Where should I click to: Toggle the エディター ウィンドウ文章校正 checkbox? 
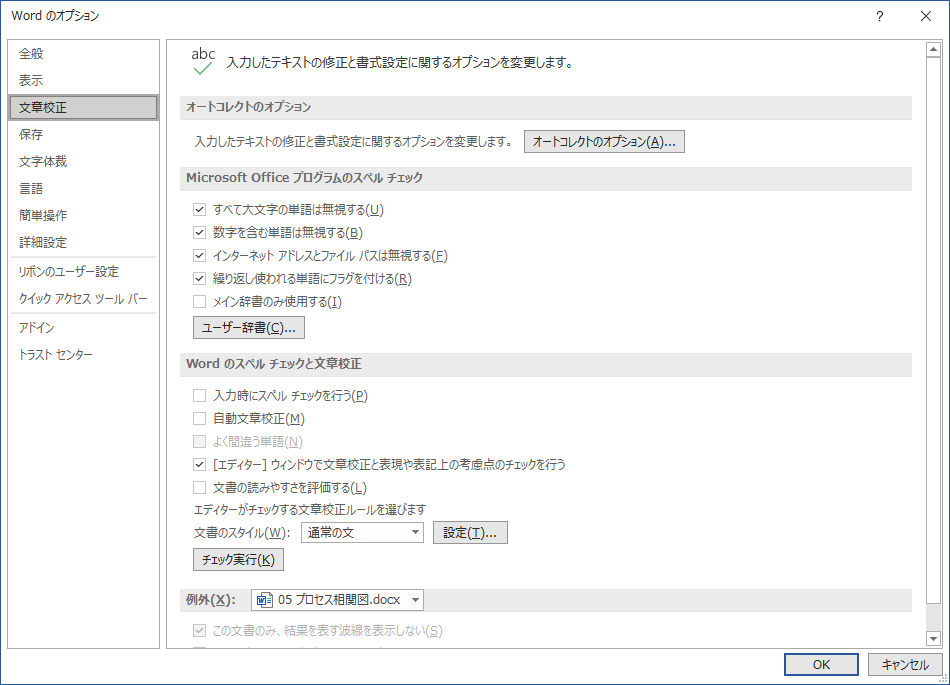(199, 465)
